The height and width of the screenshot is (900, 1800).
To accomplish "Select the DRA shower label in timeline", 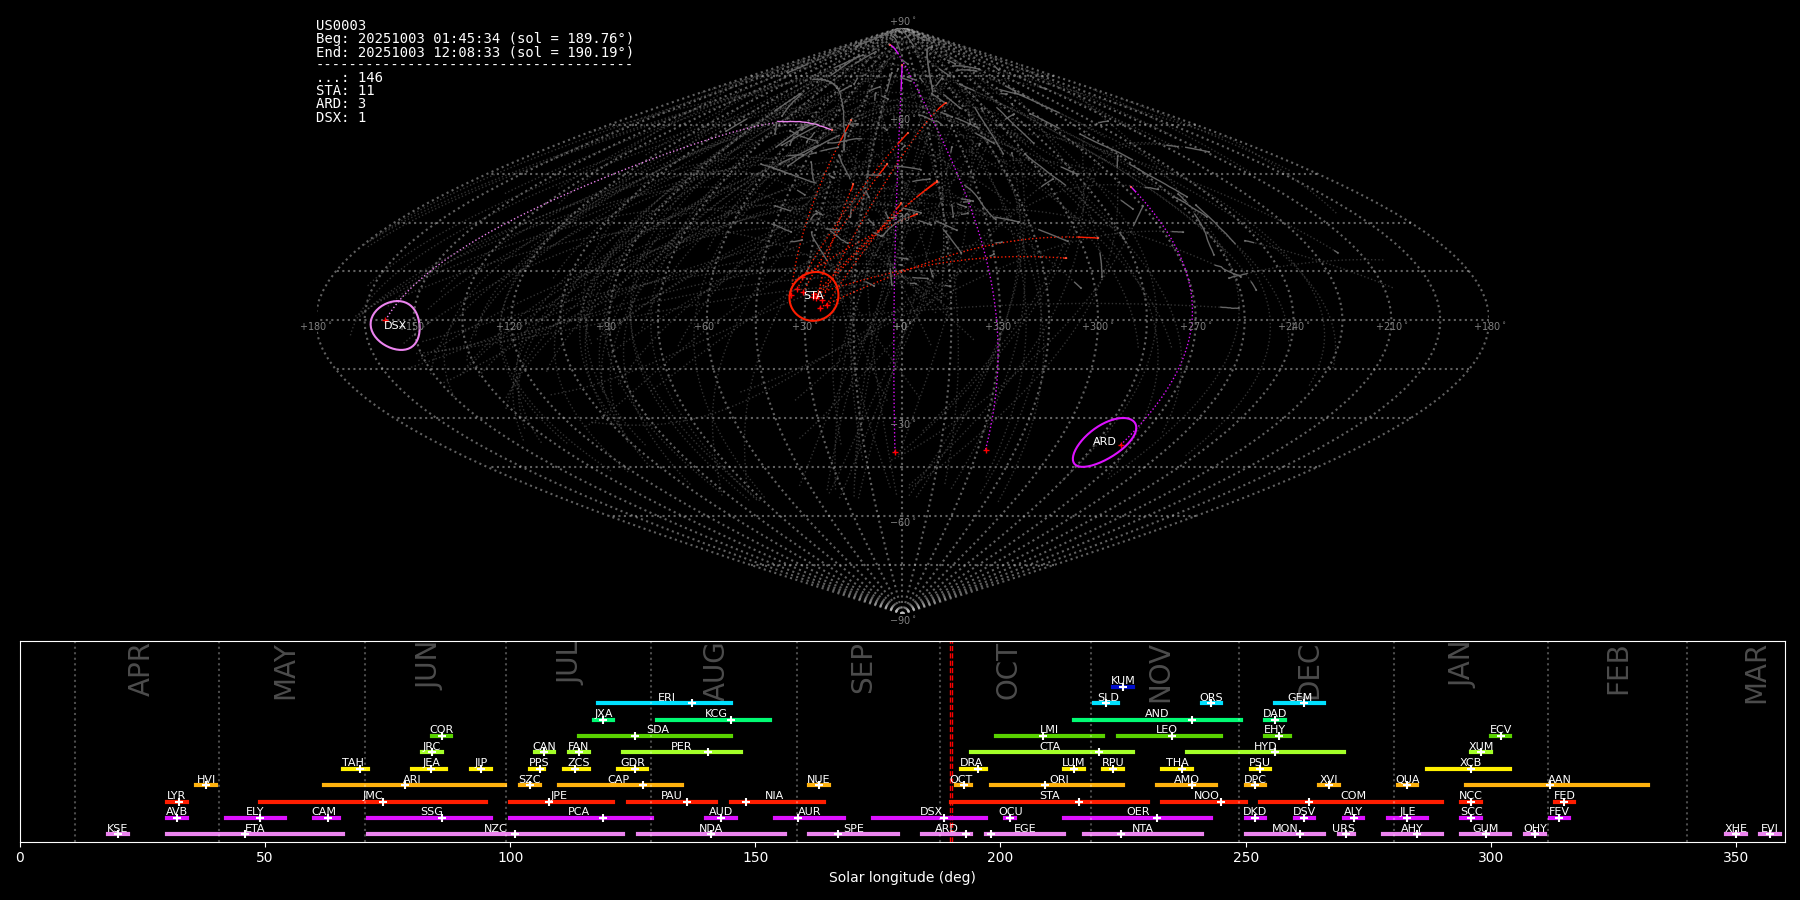I will (x=971, y=763).
